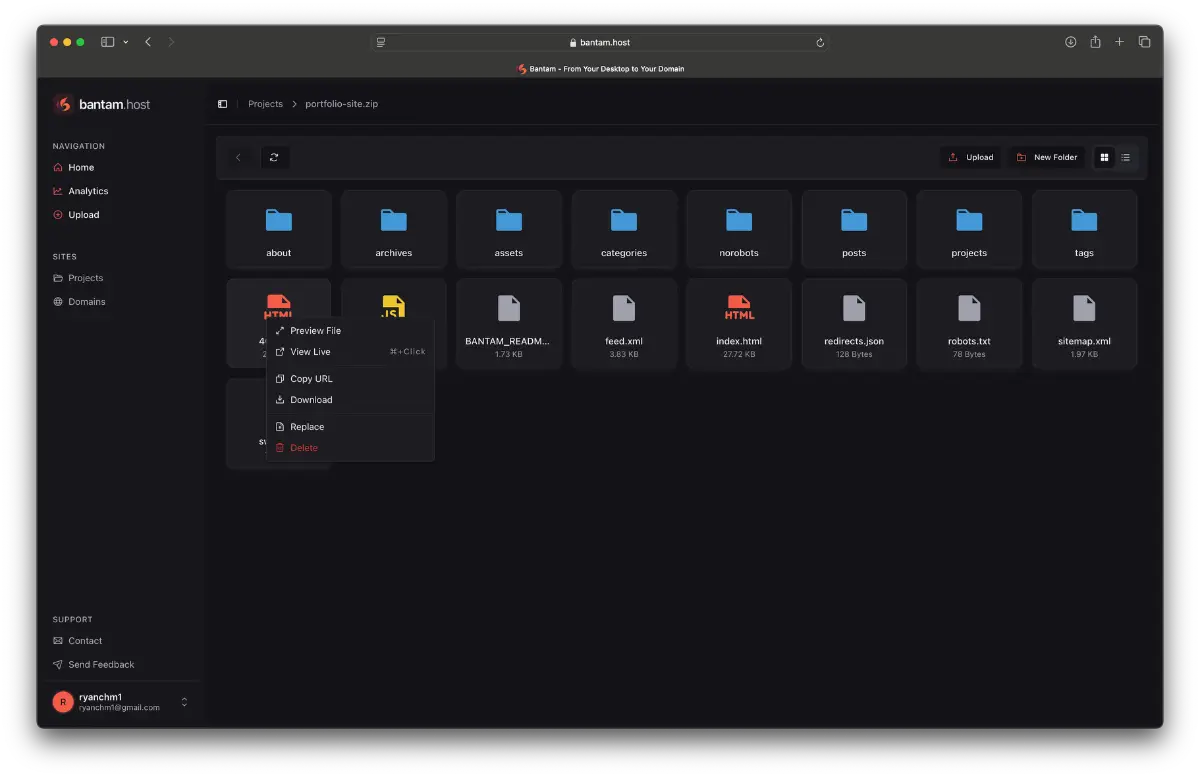Open Safari sidebar dropdown chevron

click(126, 42)
